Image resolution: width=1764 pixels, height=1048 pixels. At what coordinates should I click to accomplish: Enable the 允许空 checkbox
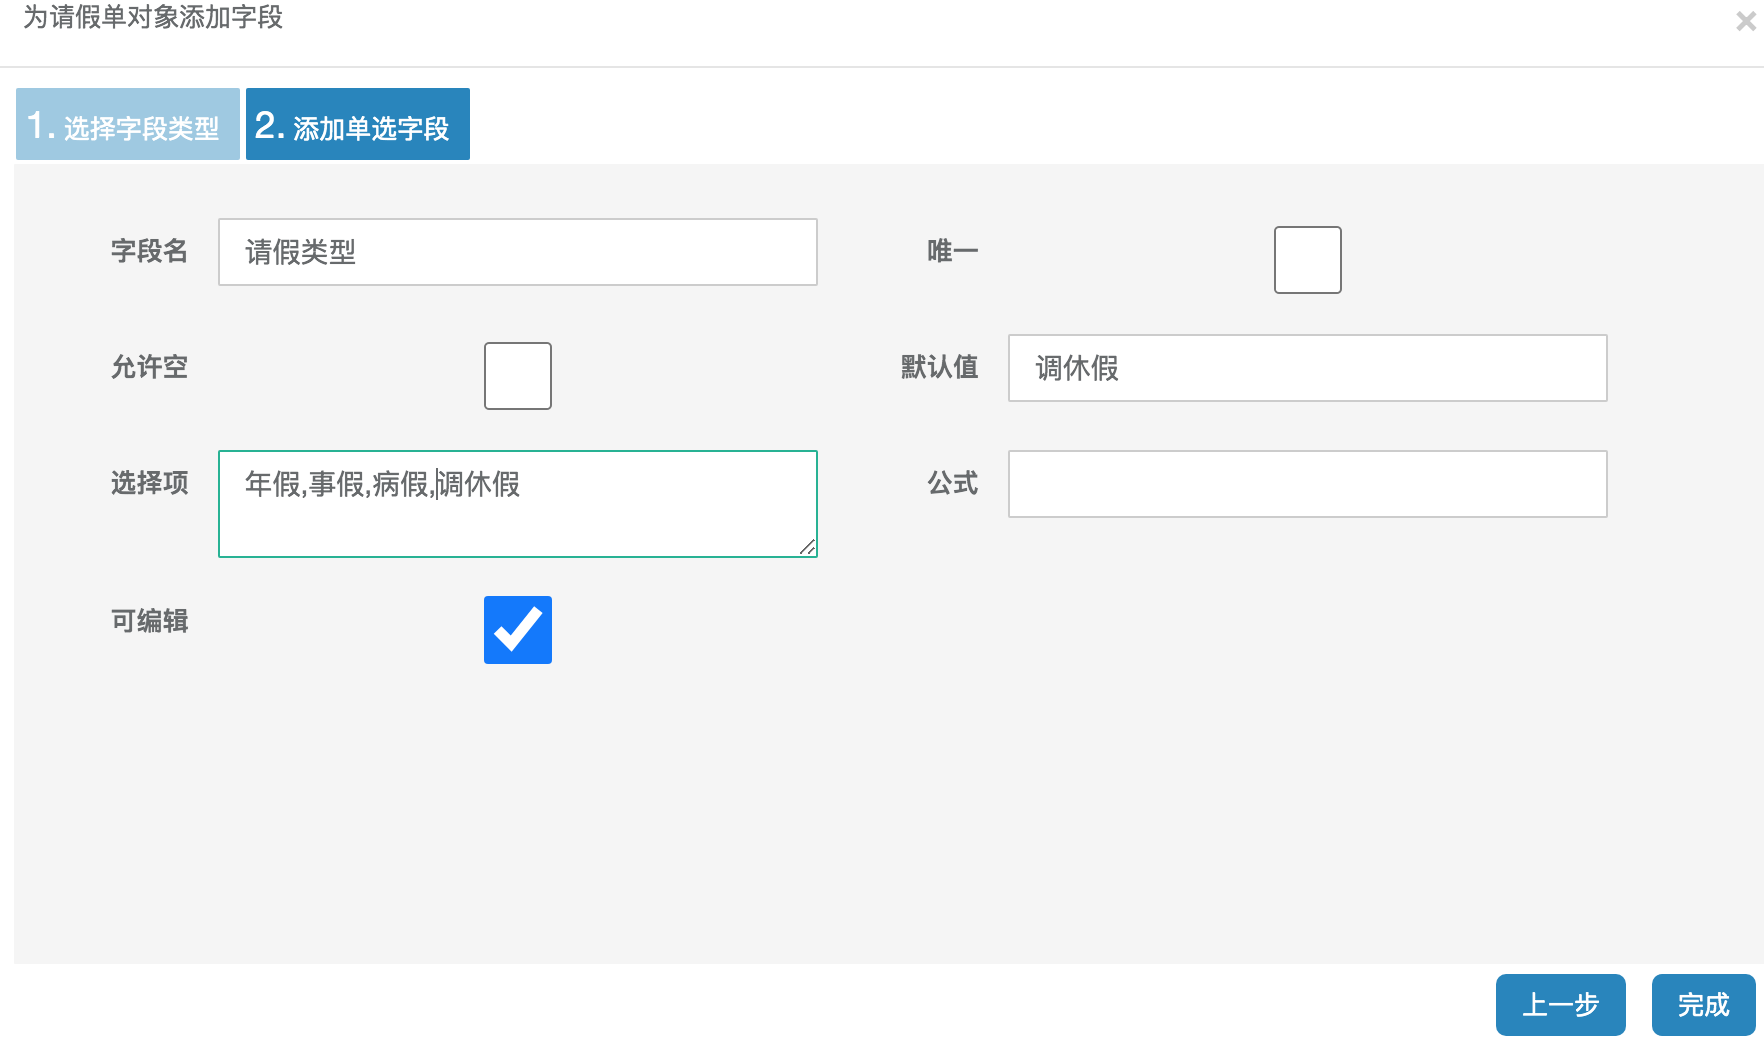(x=517, y=375)
